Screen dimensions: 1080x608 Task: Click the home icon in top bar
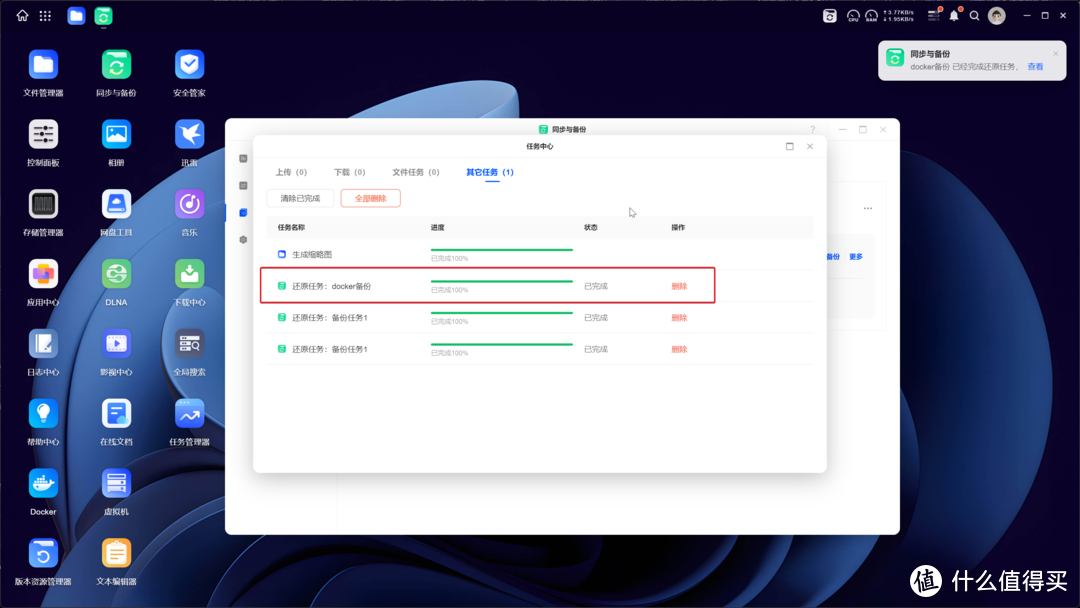click(x=22, y=15)
